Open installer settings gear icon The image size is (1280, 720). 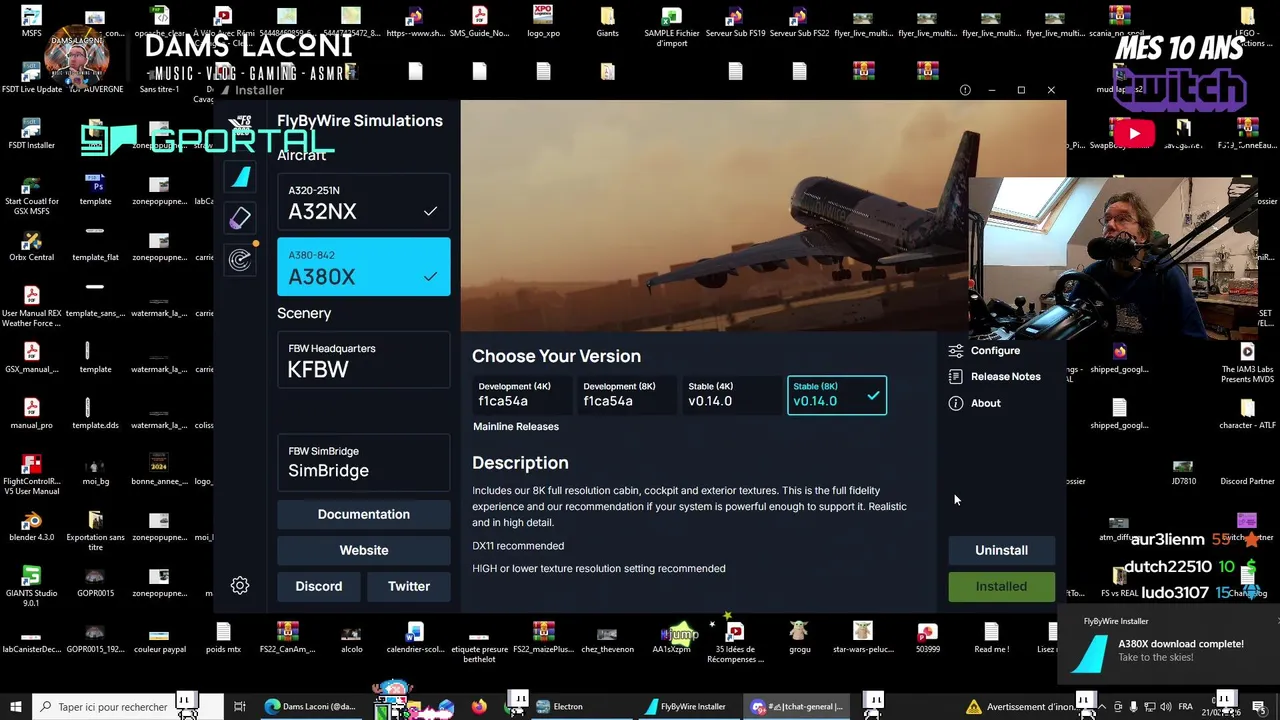point(240,586)
